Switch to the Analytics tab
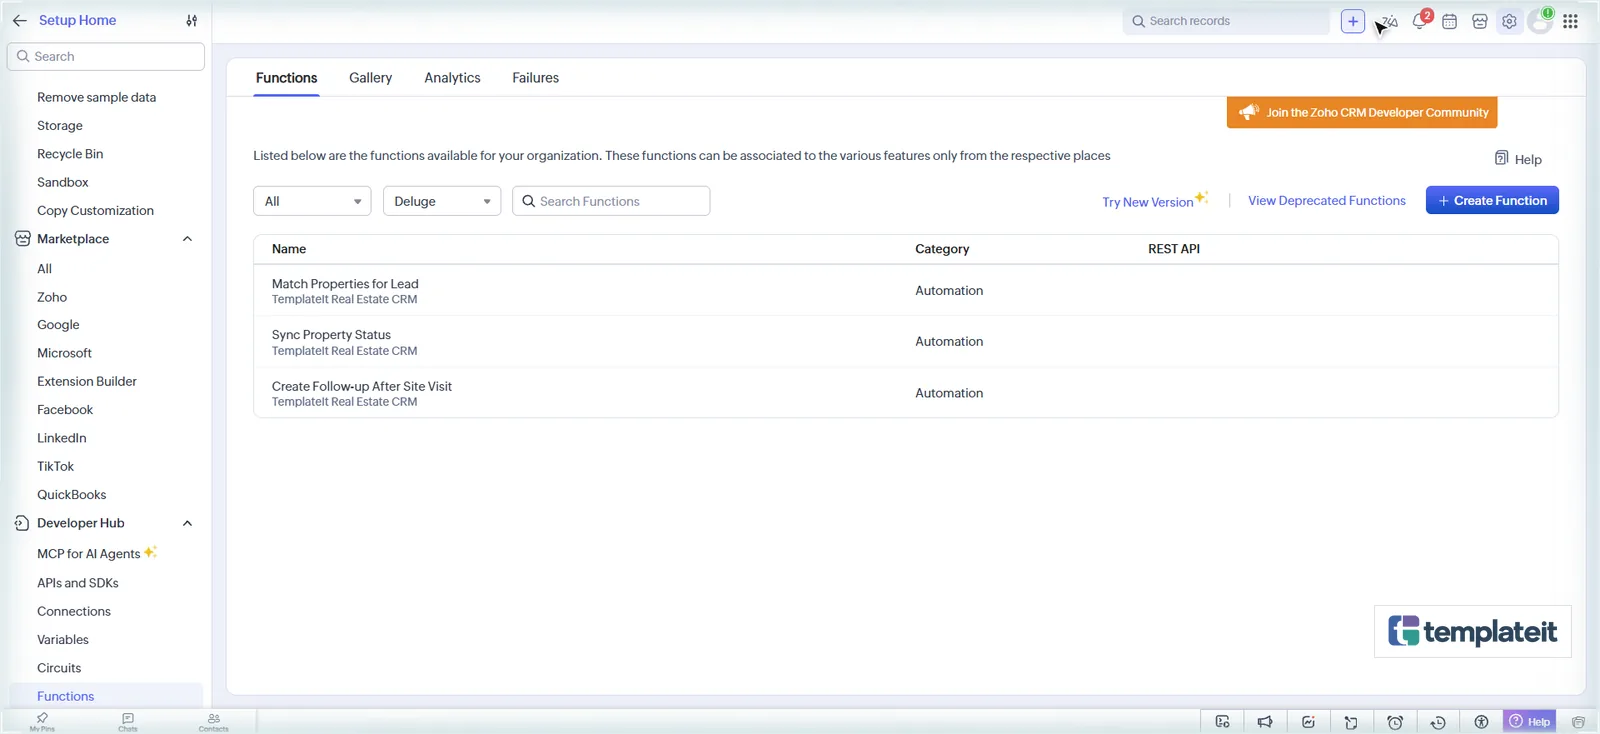Screen dimensions: 1600x734 tap(452, 78)
